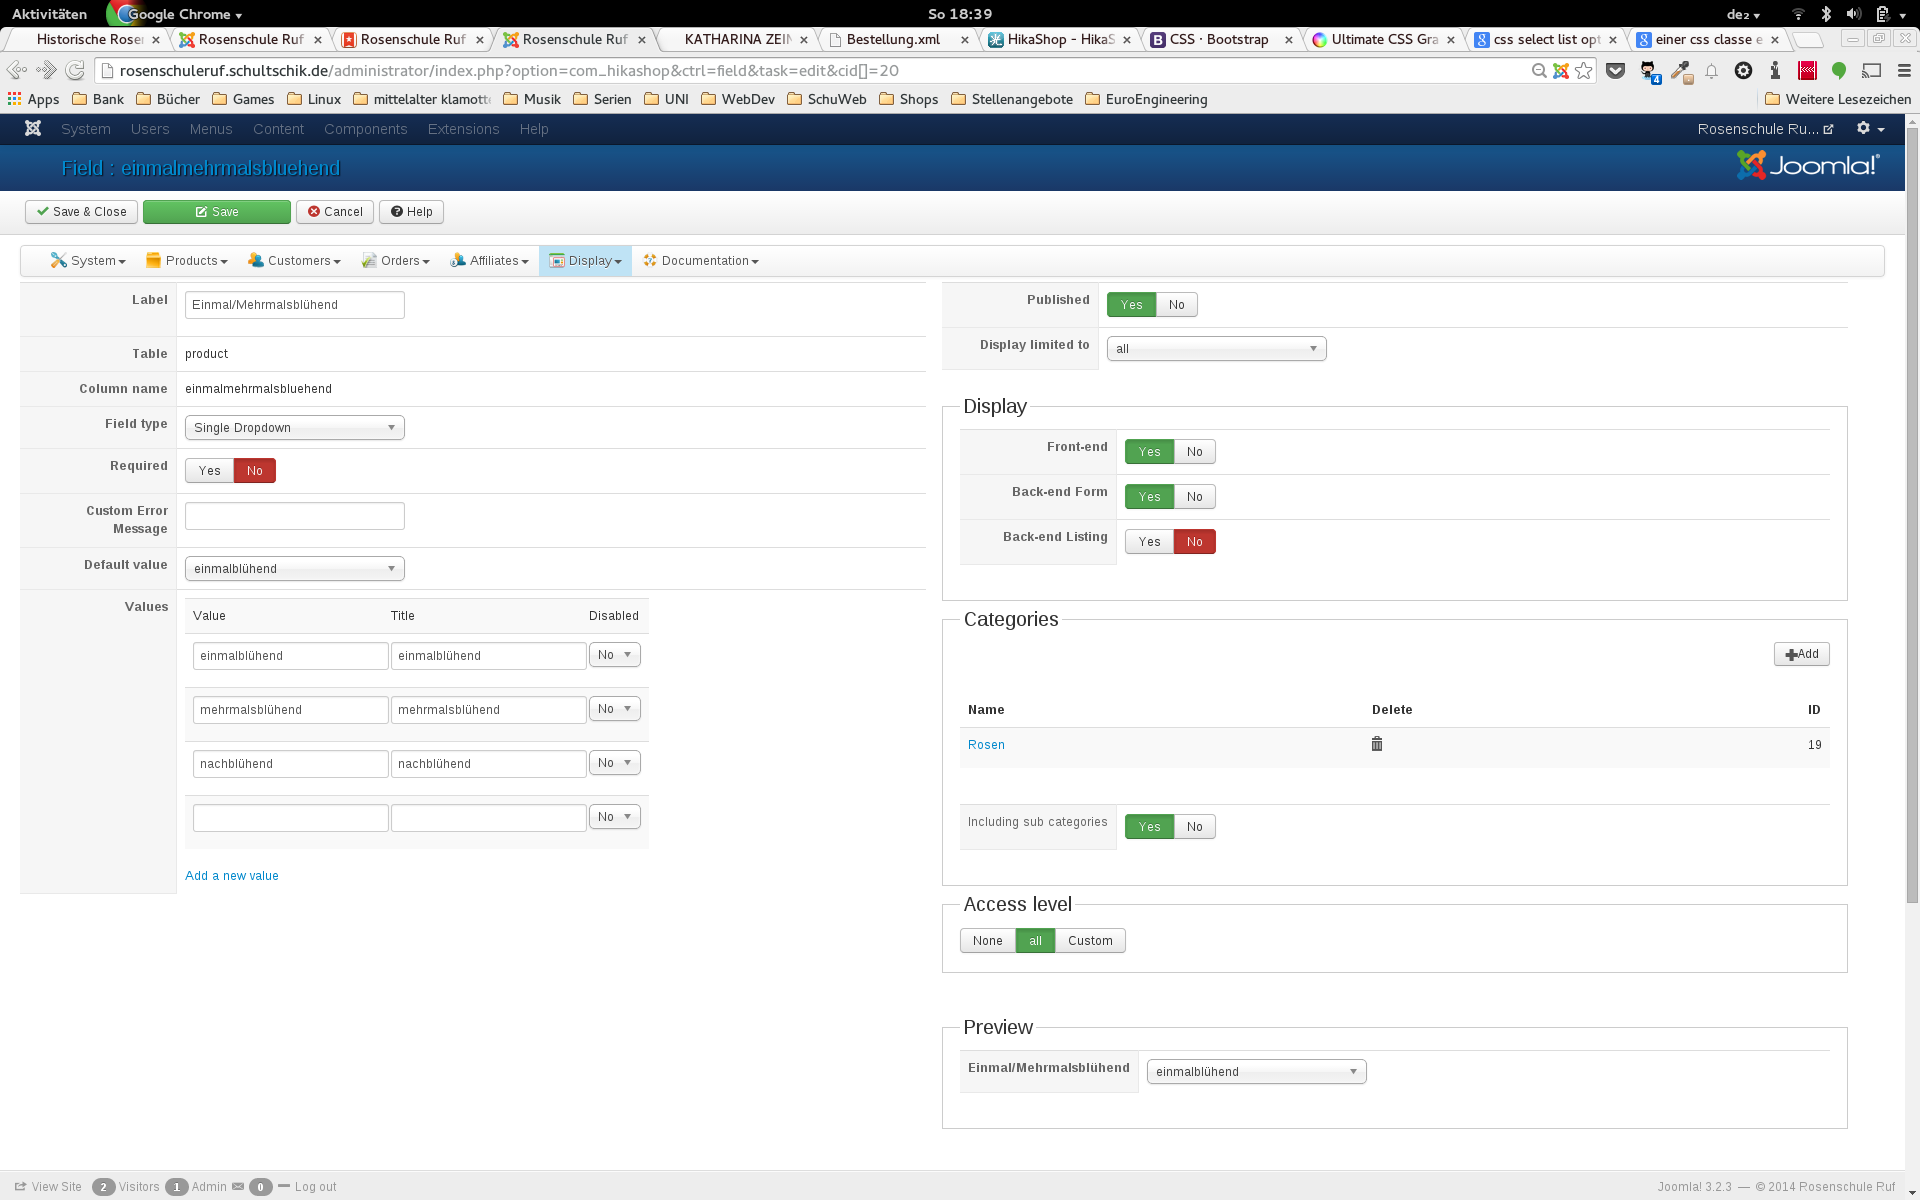
Task: Click the Pocket extension icon
Action: coord(1615,71)
